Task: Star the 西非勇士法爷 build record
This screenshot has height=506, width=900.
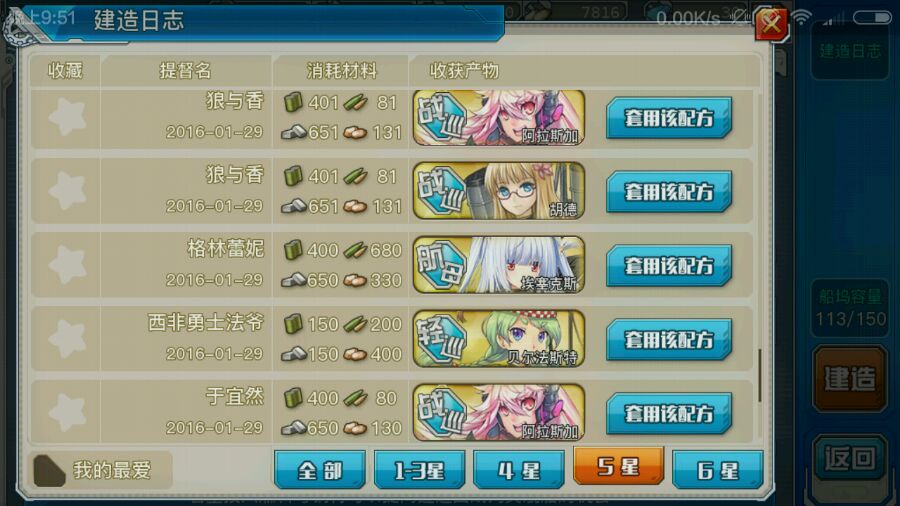Action: pos(67,338)
